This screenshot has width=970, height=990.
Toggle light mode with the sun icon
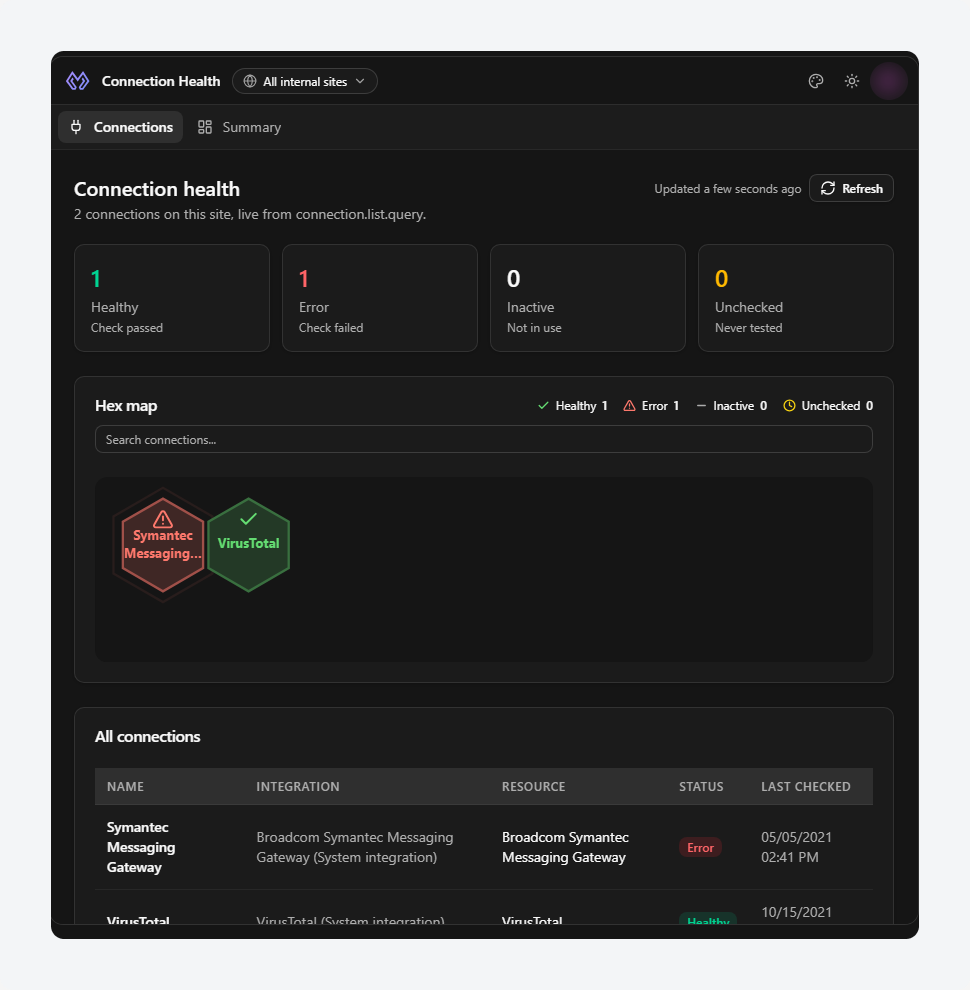pos(852,81)
